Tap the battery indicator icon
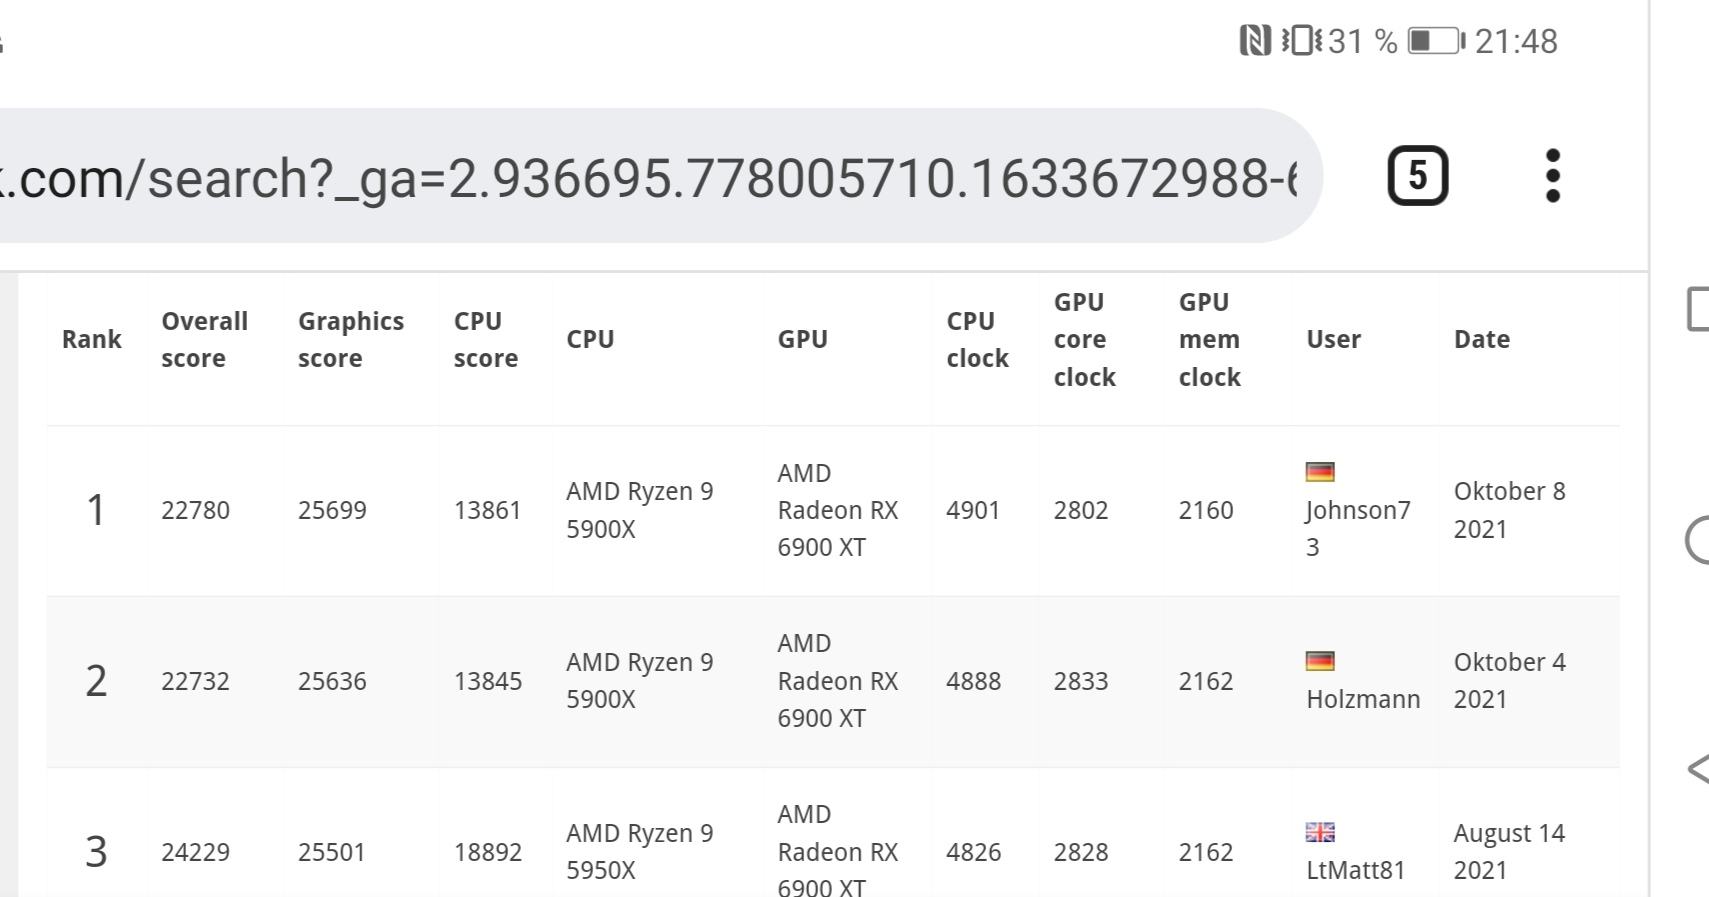 (x=1437, y=41)
